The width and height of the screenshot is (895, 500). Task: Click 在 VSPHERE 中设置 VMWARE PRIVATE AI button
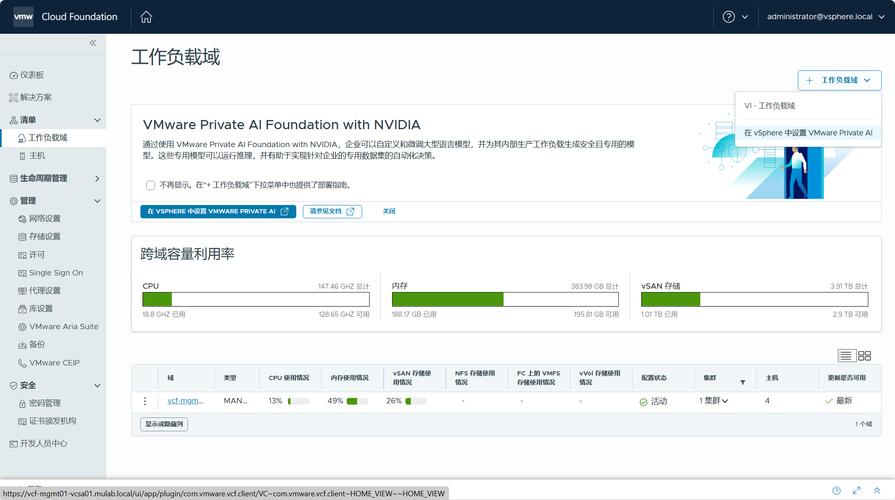point(218,211)
